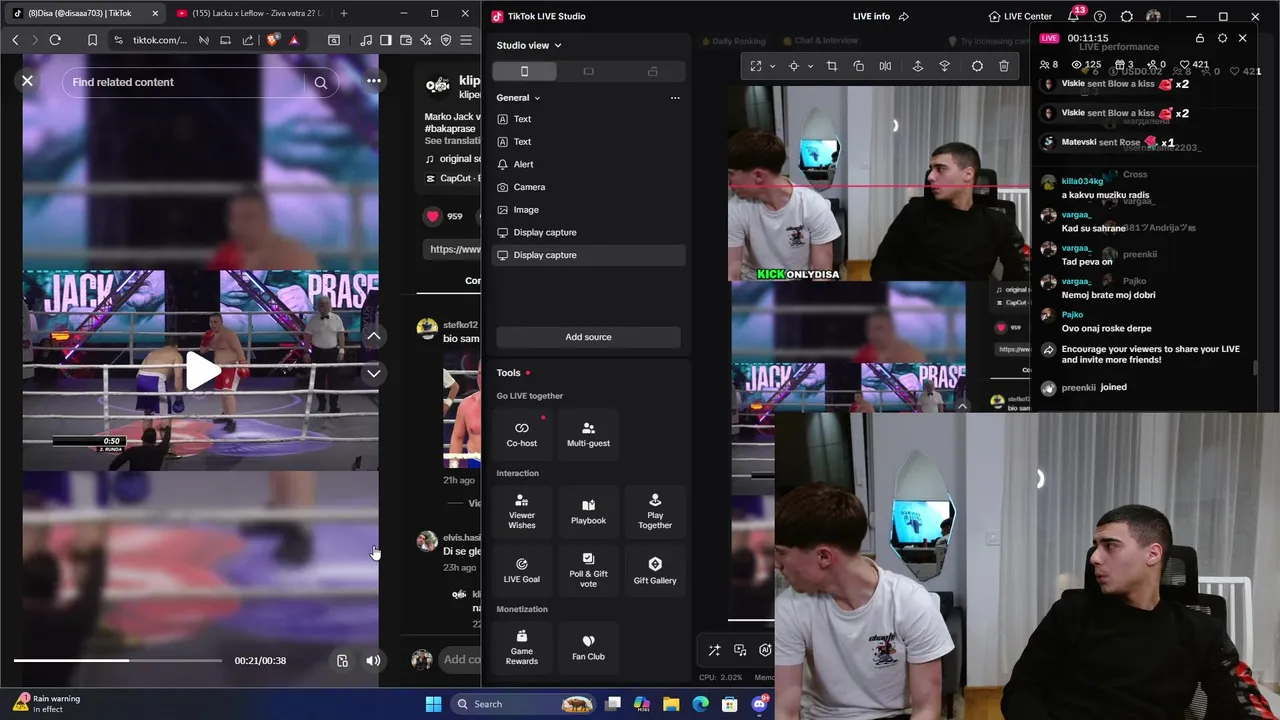Open the help question mark icon

click(x=1100, y=16)
